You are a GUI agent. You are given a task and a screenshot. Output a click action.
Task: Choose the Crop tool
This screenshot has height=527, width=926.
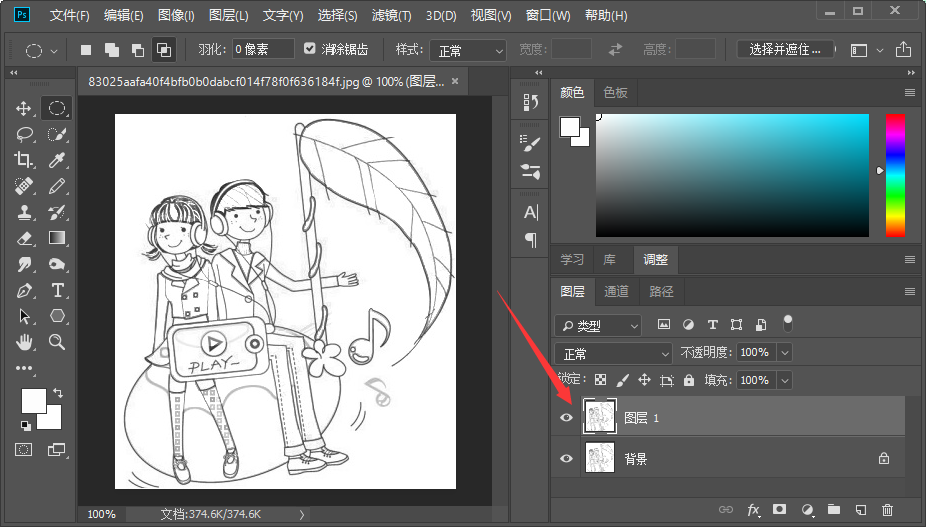click(24, 160)
